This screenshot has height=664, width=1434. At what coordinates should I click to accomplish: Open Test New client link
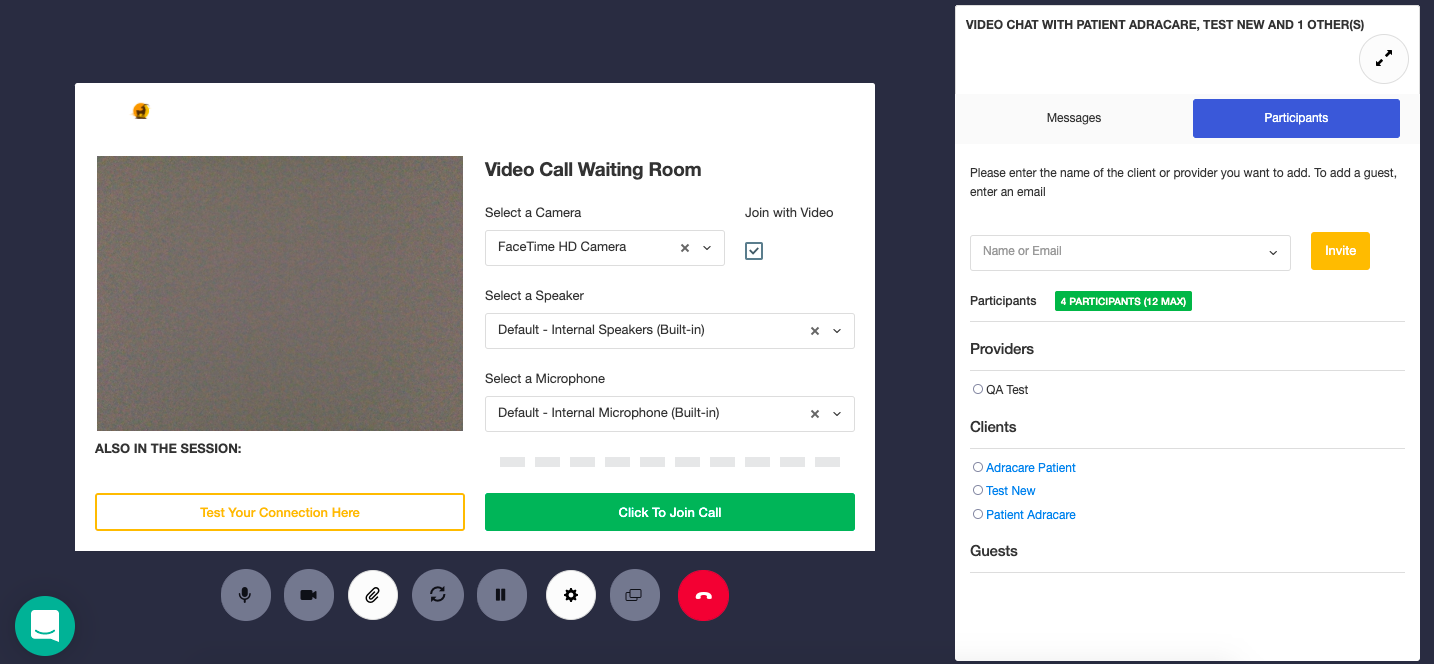[x=1011, y=491]
